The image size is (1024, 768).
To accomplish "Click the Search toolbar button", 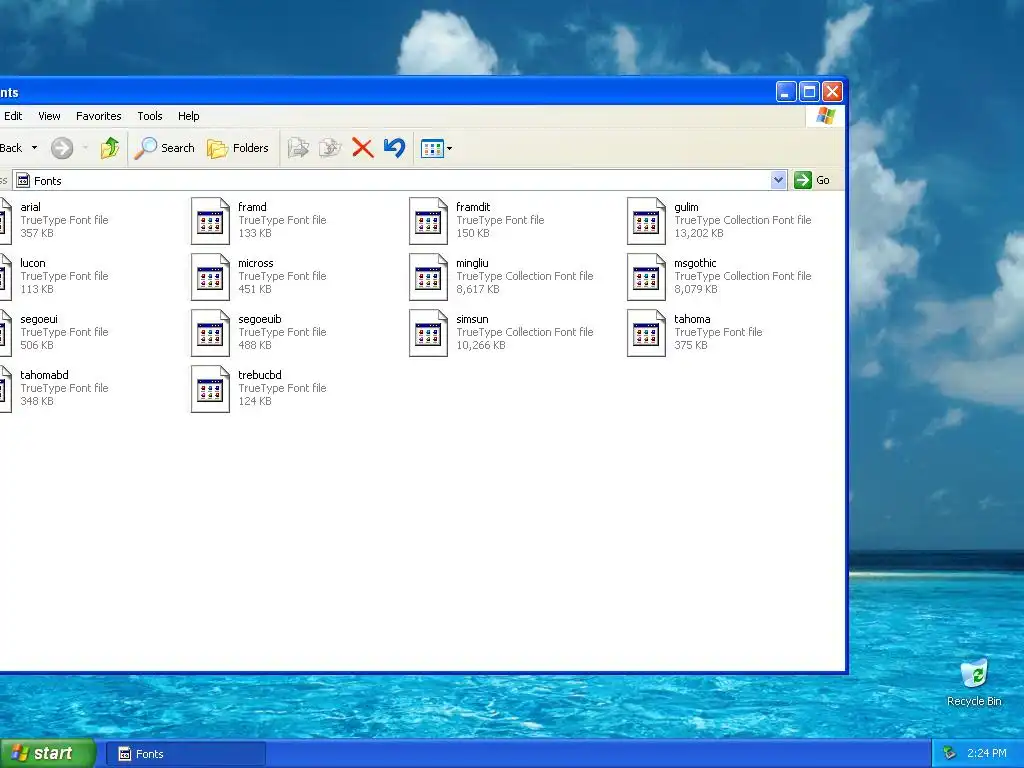I will pyautogui.click(x=165, y=148).
